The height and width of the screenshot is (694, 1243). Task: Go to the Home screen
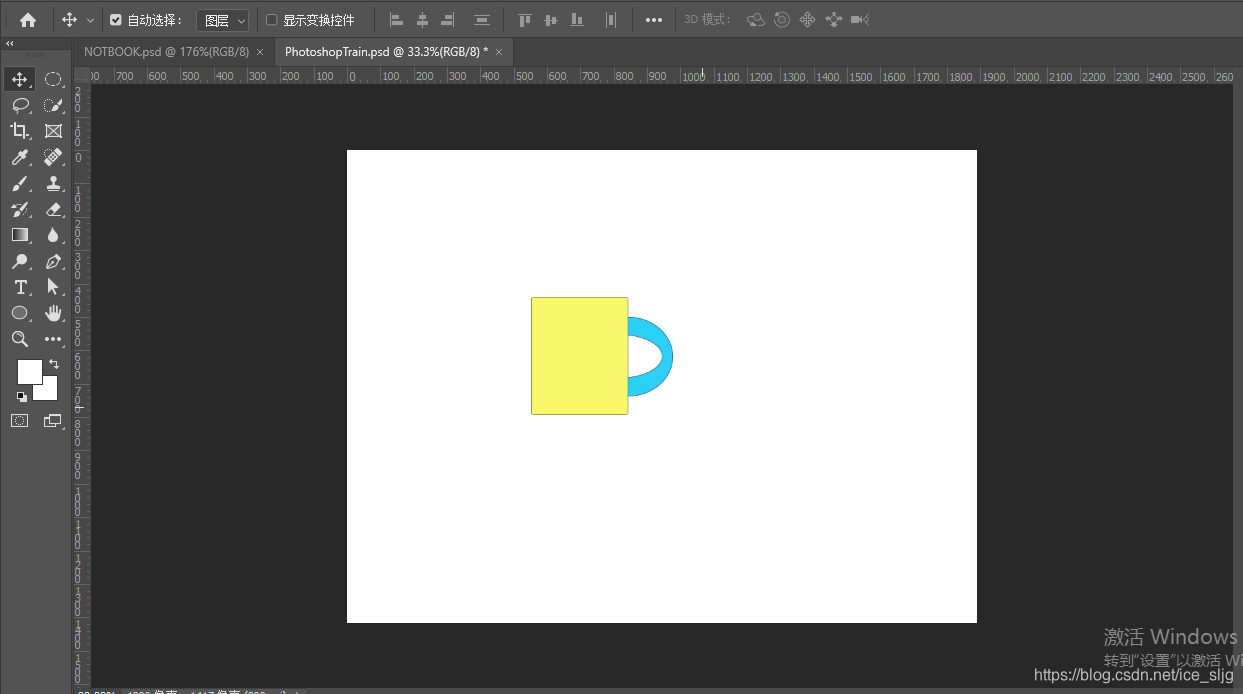point(28,19)
